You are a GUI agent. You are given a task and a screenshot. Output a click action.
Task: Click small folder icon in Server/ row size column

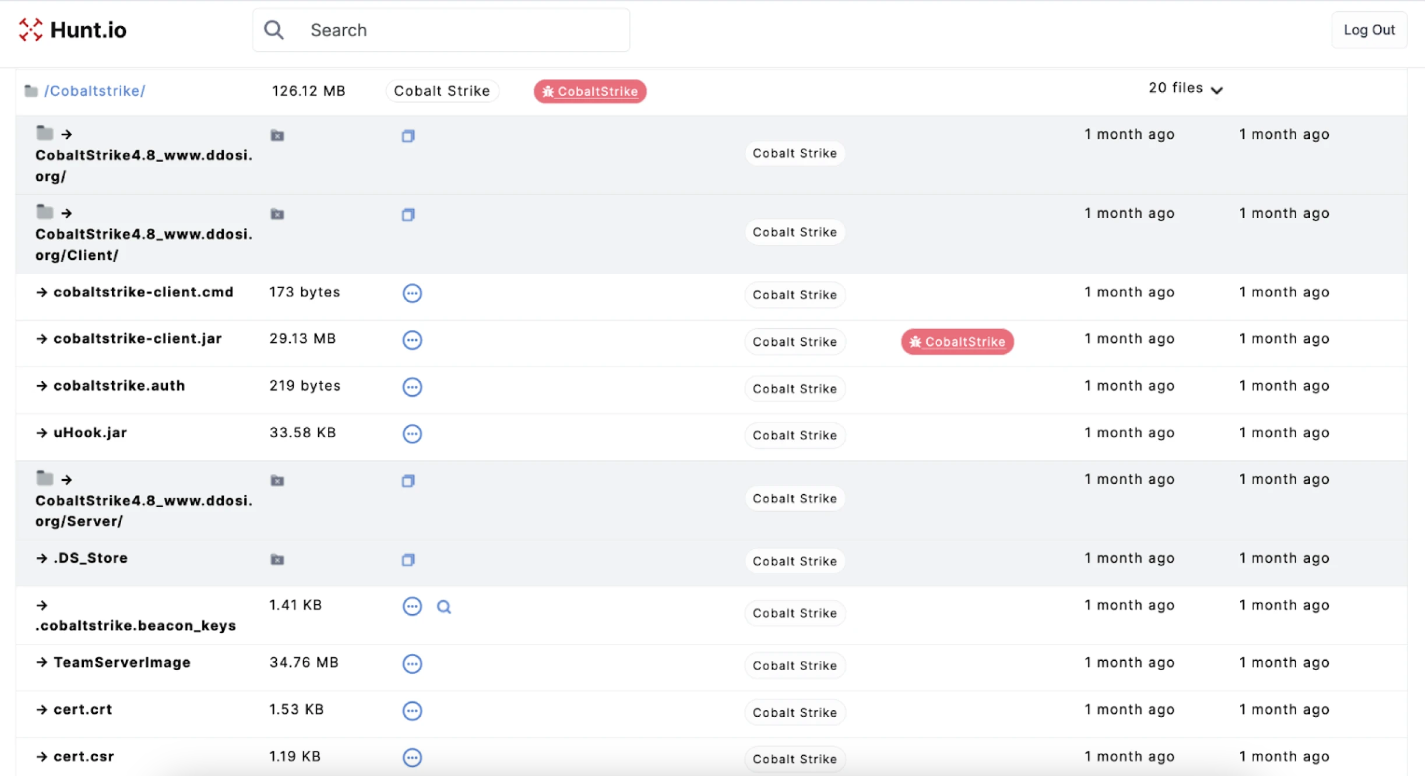tap(277, 481)
